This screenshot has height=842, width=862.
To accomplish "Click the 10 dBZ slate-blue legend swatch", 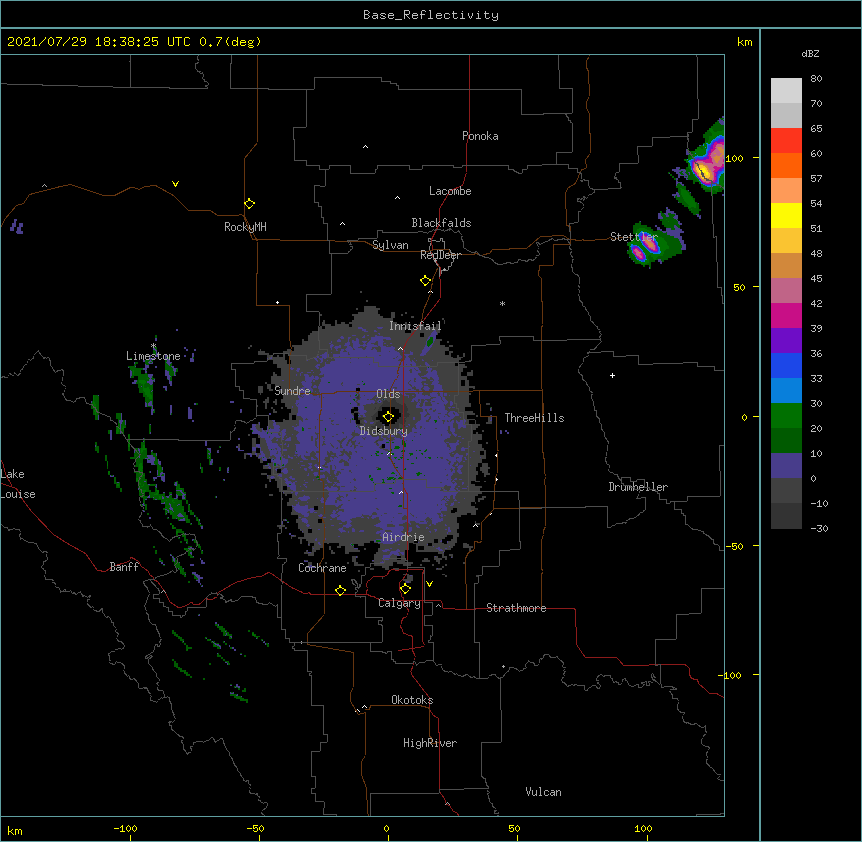I will (x=786, y=466).
